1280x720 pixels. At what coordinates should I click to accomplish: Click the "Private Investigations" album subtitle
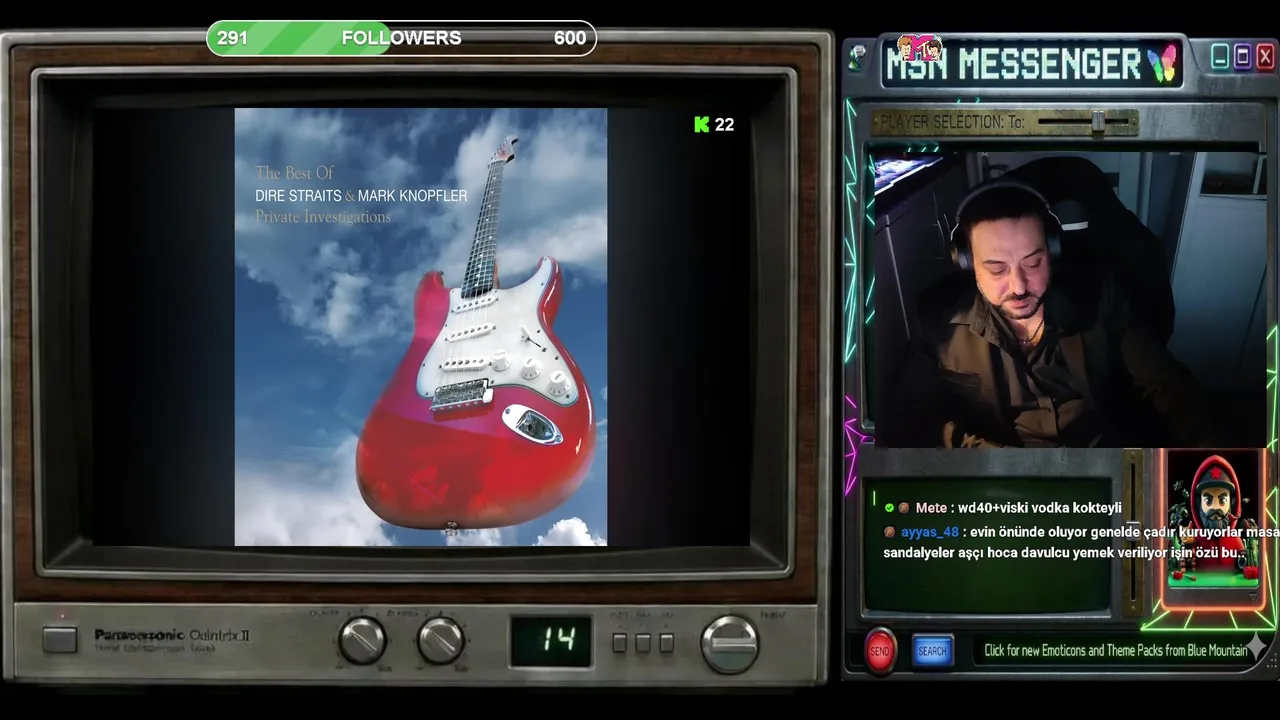click(323, 217)
